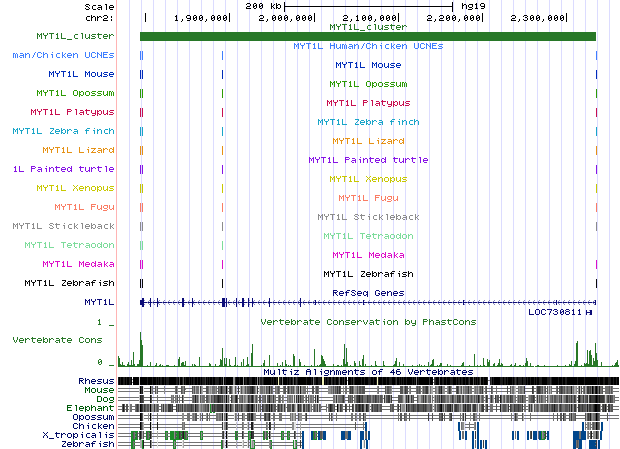The width and height of the screenshot is (620, 449).
Task: Select the left-side MYT1L Stickleback label
Action: [63, 226]
